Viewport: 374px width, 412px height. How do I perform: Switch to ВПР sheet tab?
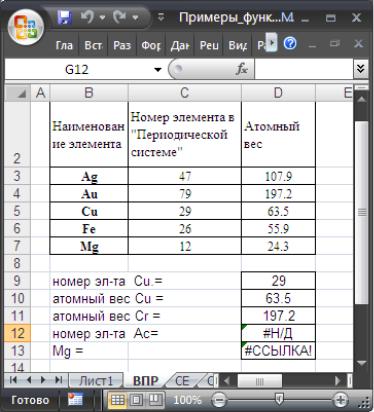tap(146, 381)
